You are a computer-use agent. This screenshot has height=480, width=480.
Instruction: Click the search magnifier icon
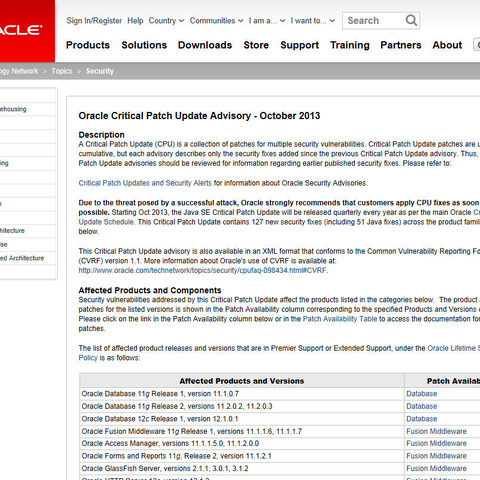point(411,21)
